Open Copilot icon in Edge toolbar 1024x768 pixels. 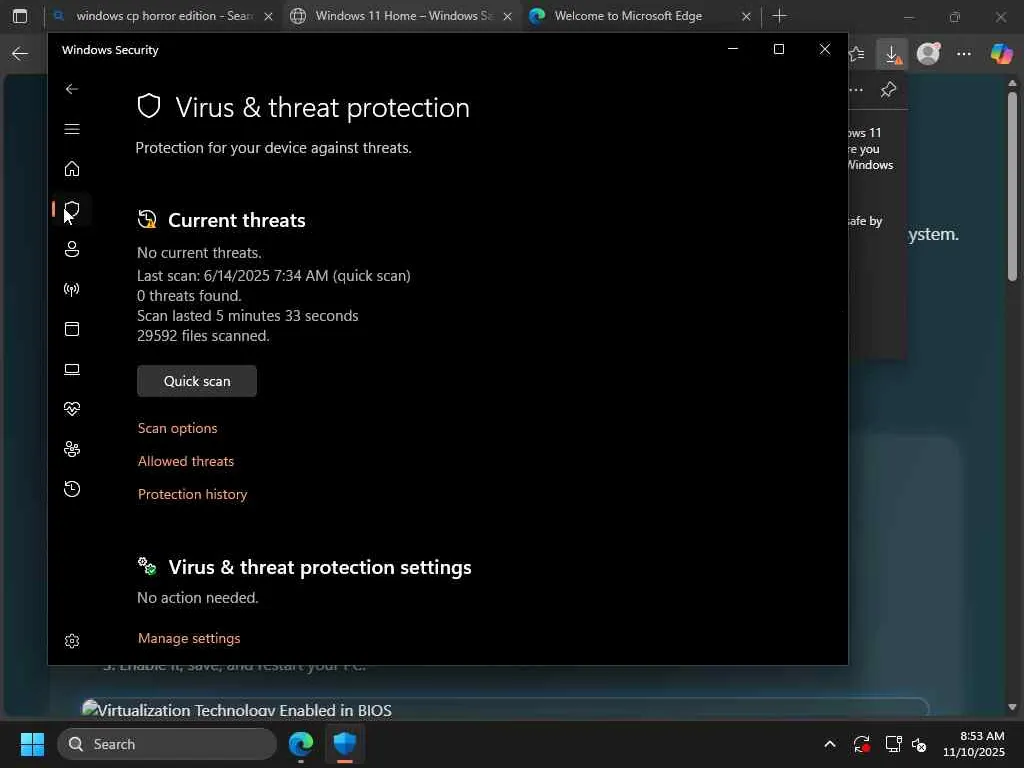(1001, 54)
